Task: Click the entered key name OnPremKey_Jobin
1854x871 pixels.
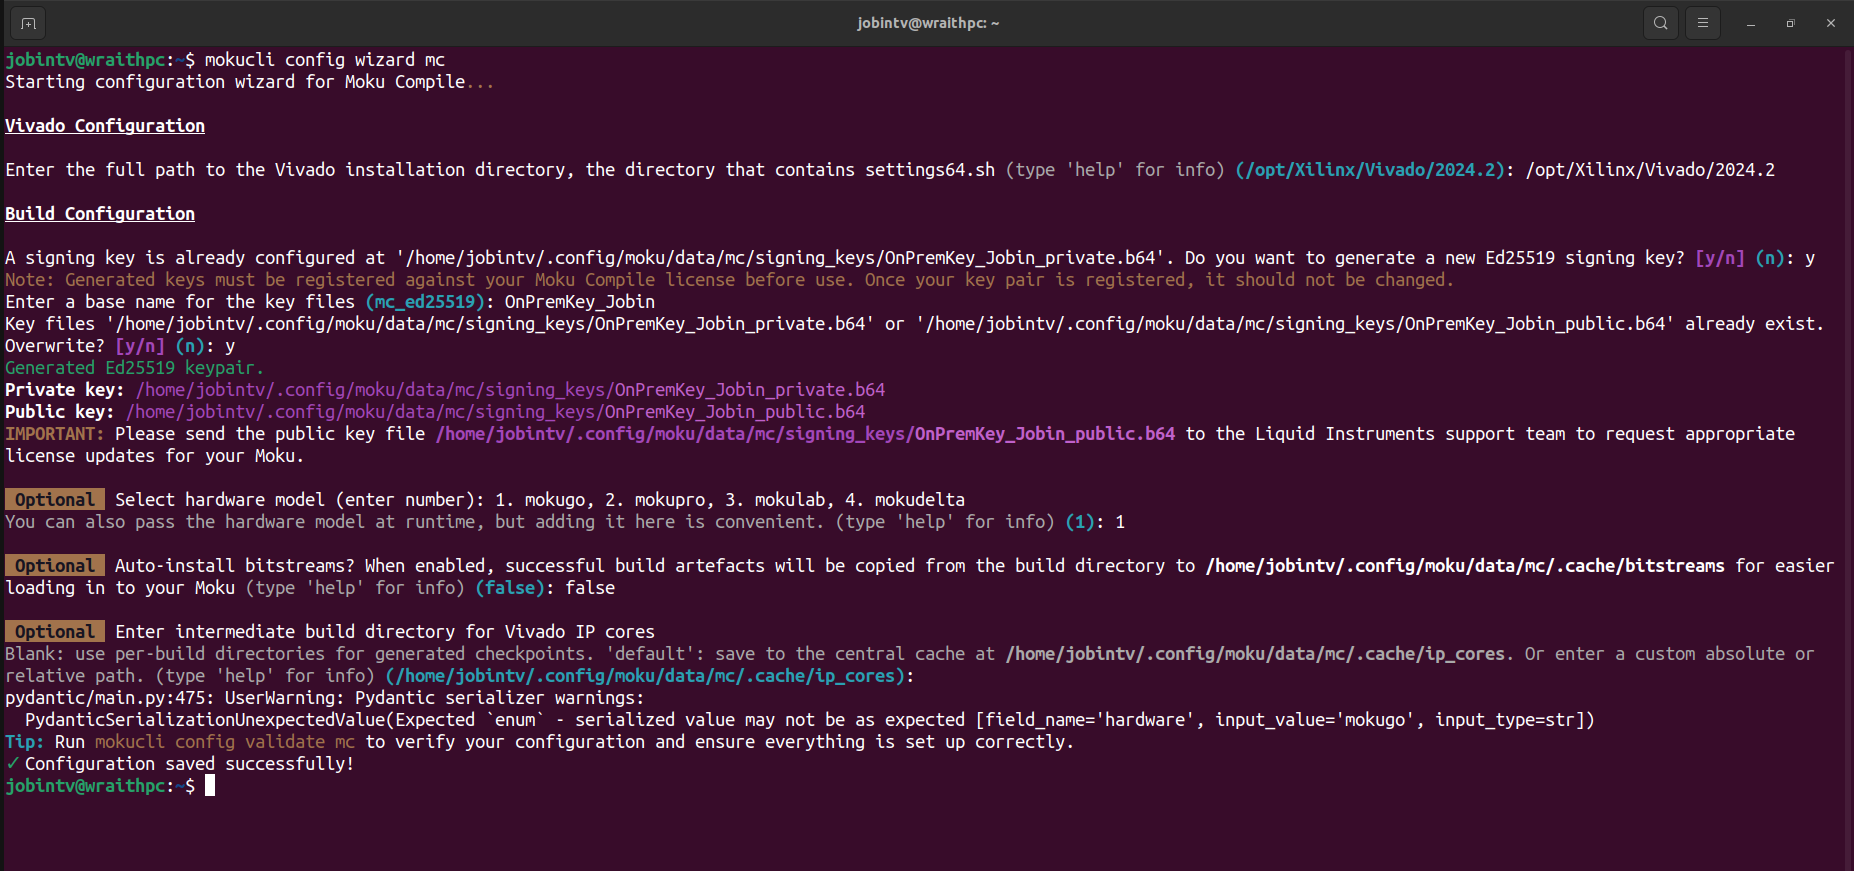Action: (580, 302)
